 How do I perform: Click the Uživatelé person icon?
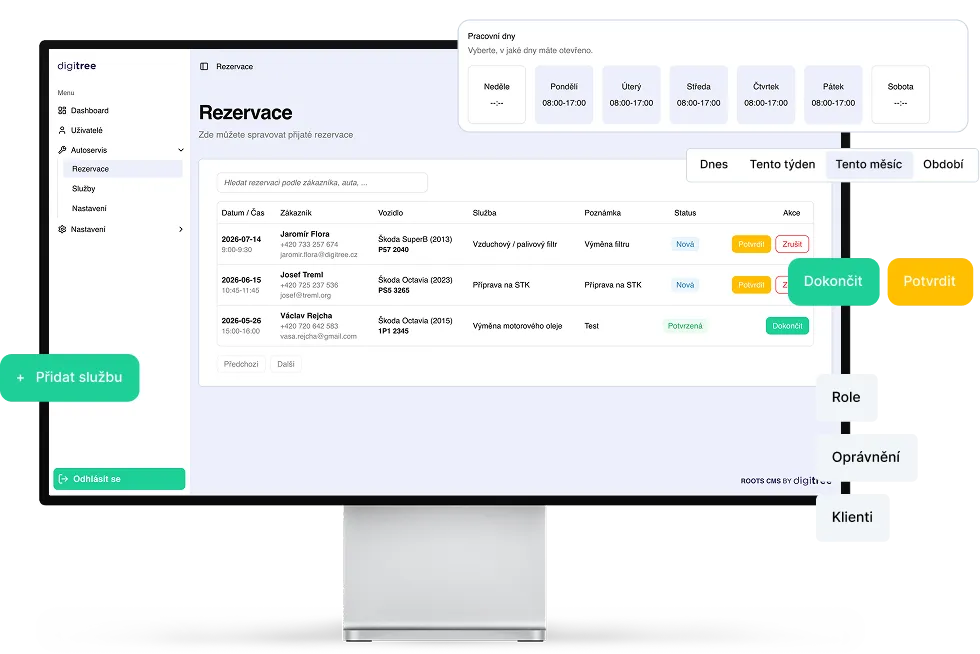point(62,131)
